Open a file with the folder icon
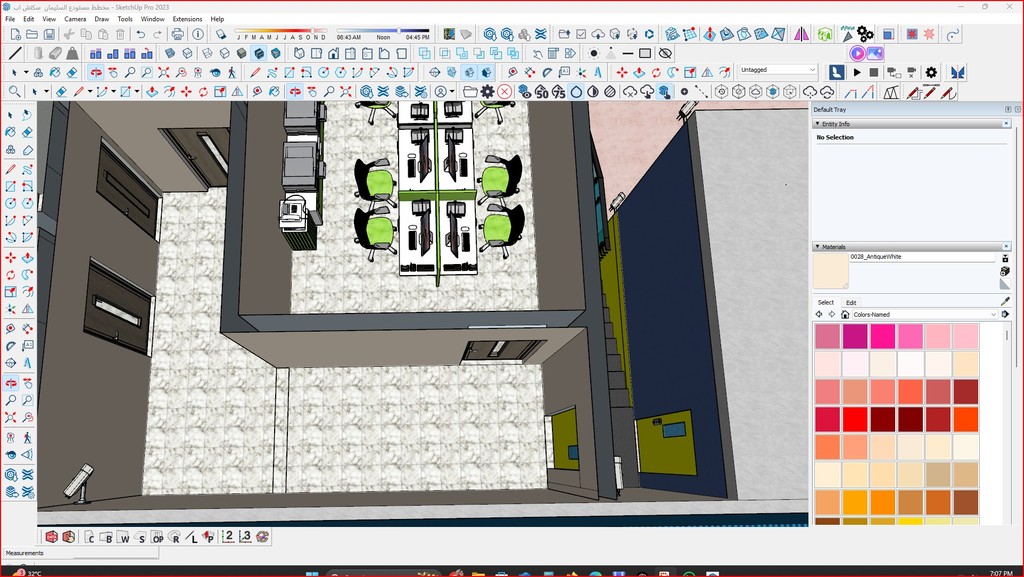This screenshot has height=577, width=1024. (x=31, y=34)
